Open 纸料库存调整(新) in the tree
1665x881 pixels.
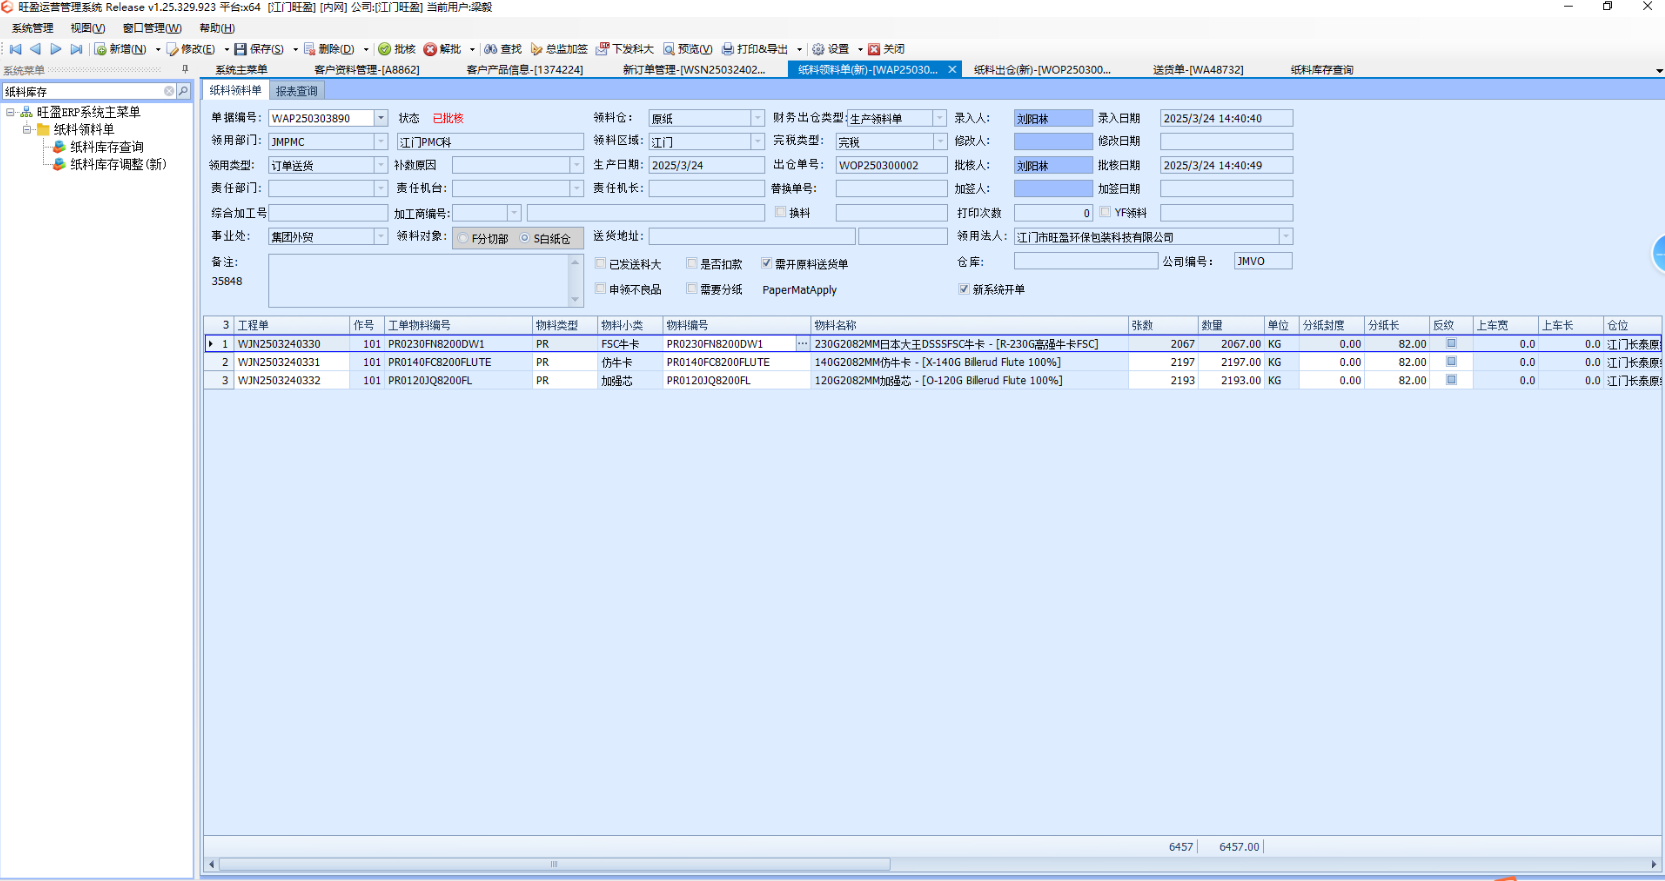click(x=118, y=164)
